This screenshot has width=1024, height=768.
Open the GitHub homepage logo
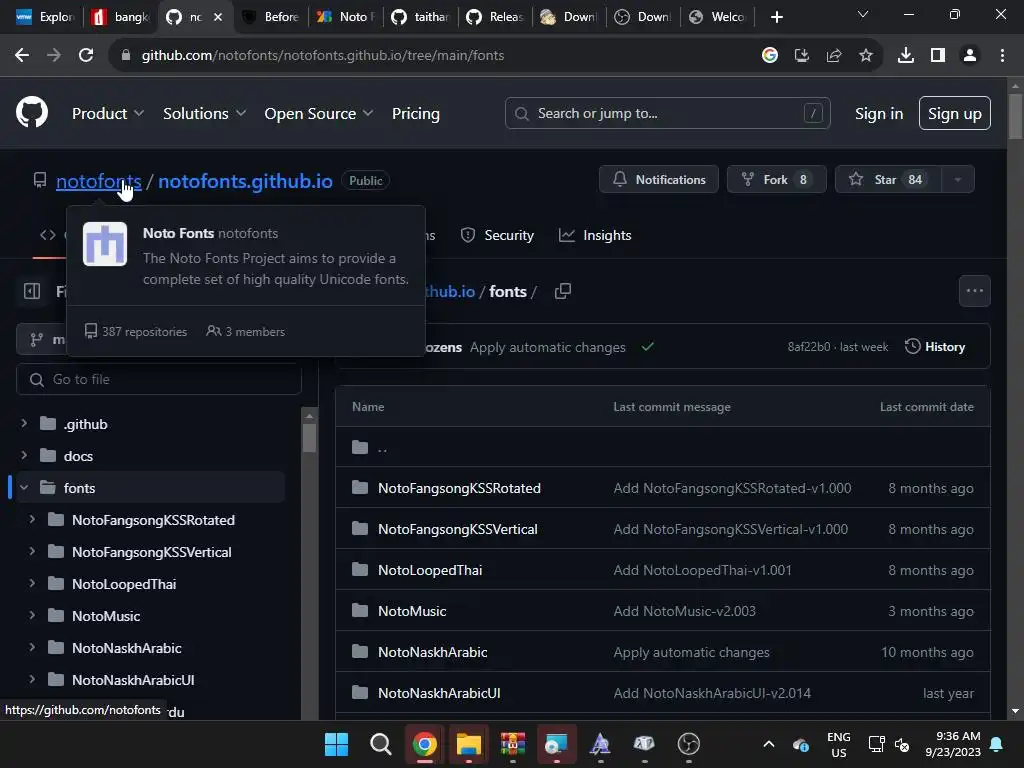pyautogui.click(x=32, y=112)
